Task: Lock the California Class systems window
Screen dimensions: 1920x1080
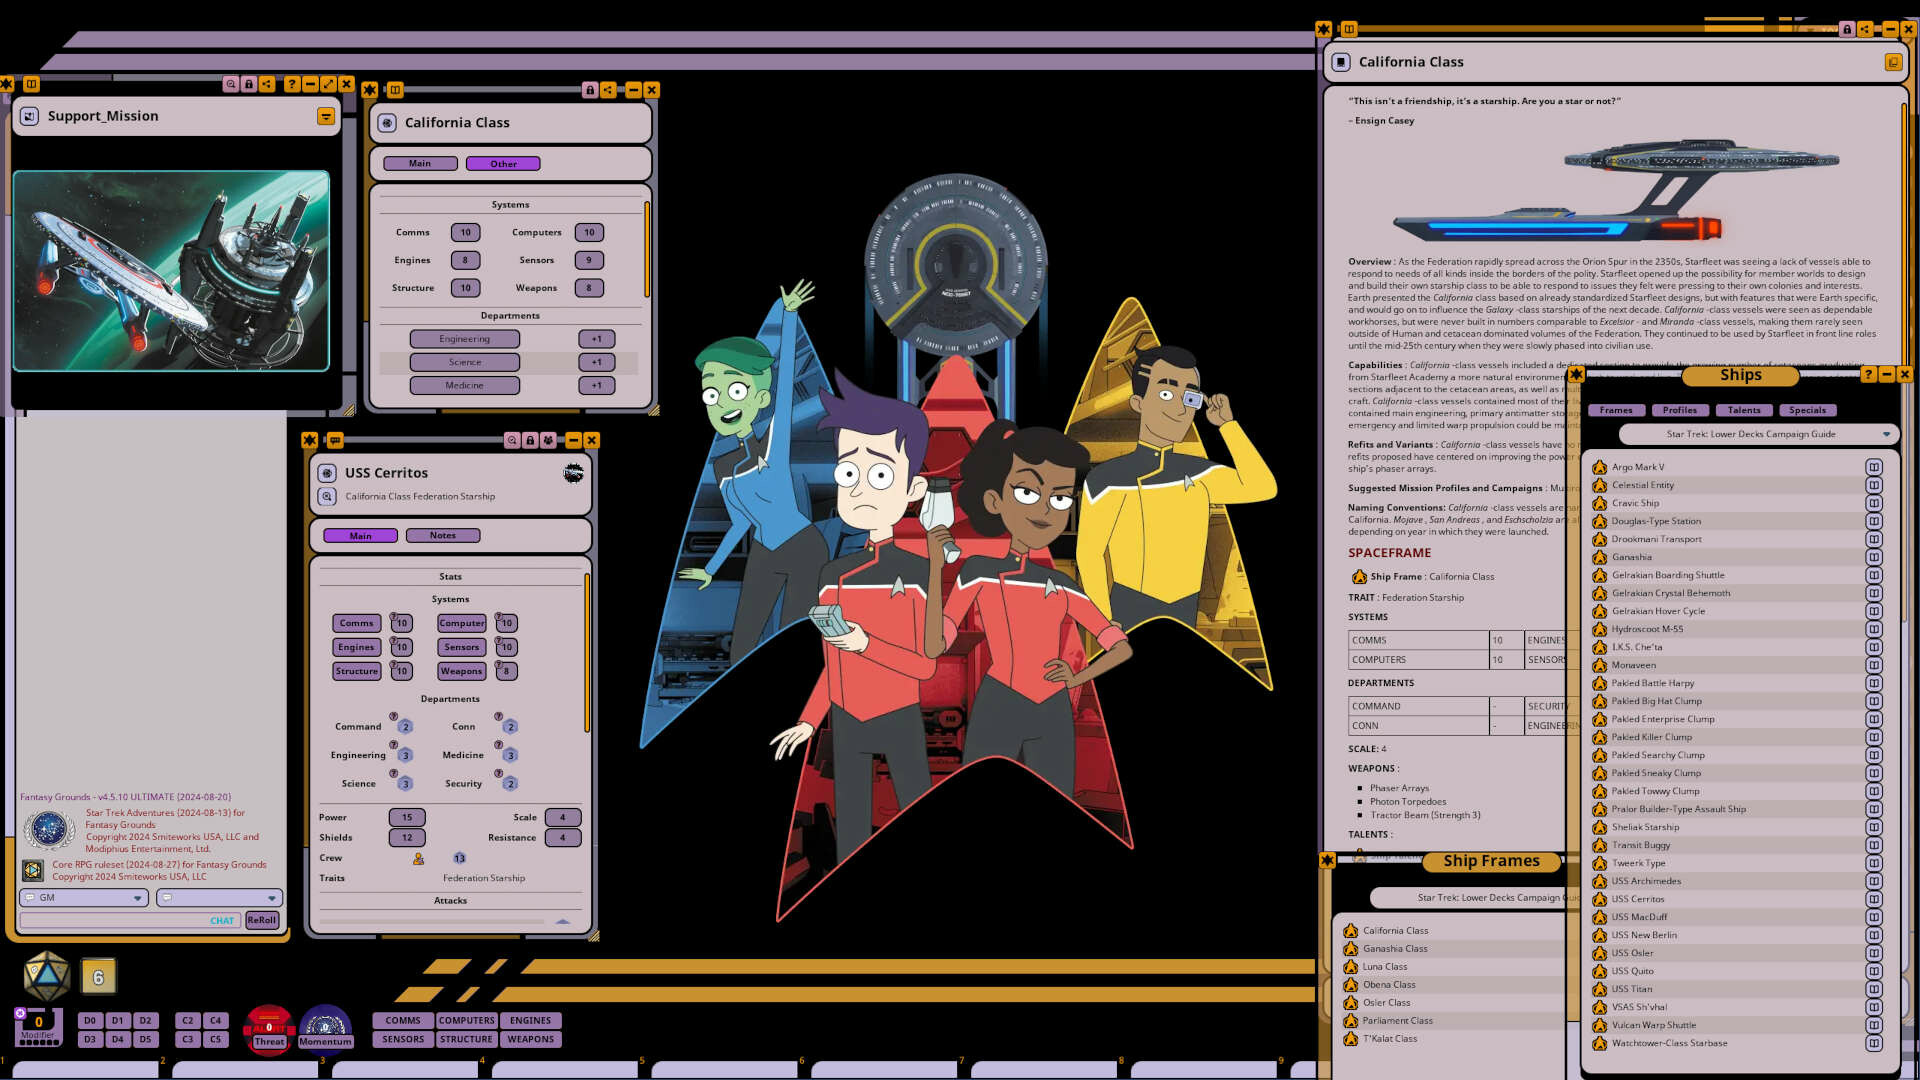Action: coord(588,89)
